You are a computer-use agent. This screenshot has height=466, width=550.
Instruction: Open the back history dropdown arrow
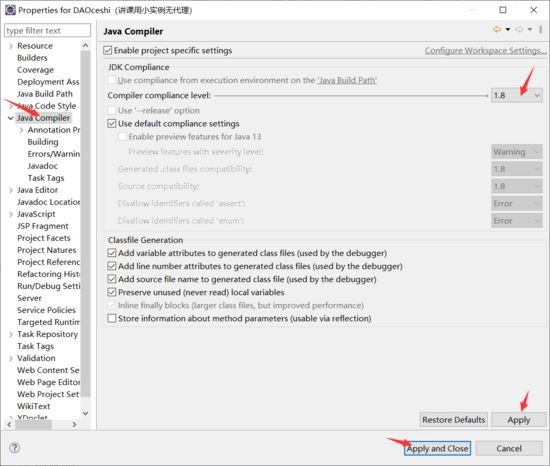point(508,29)
